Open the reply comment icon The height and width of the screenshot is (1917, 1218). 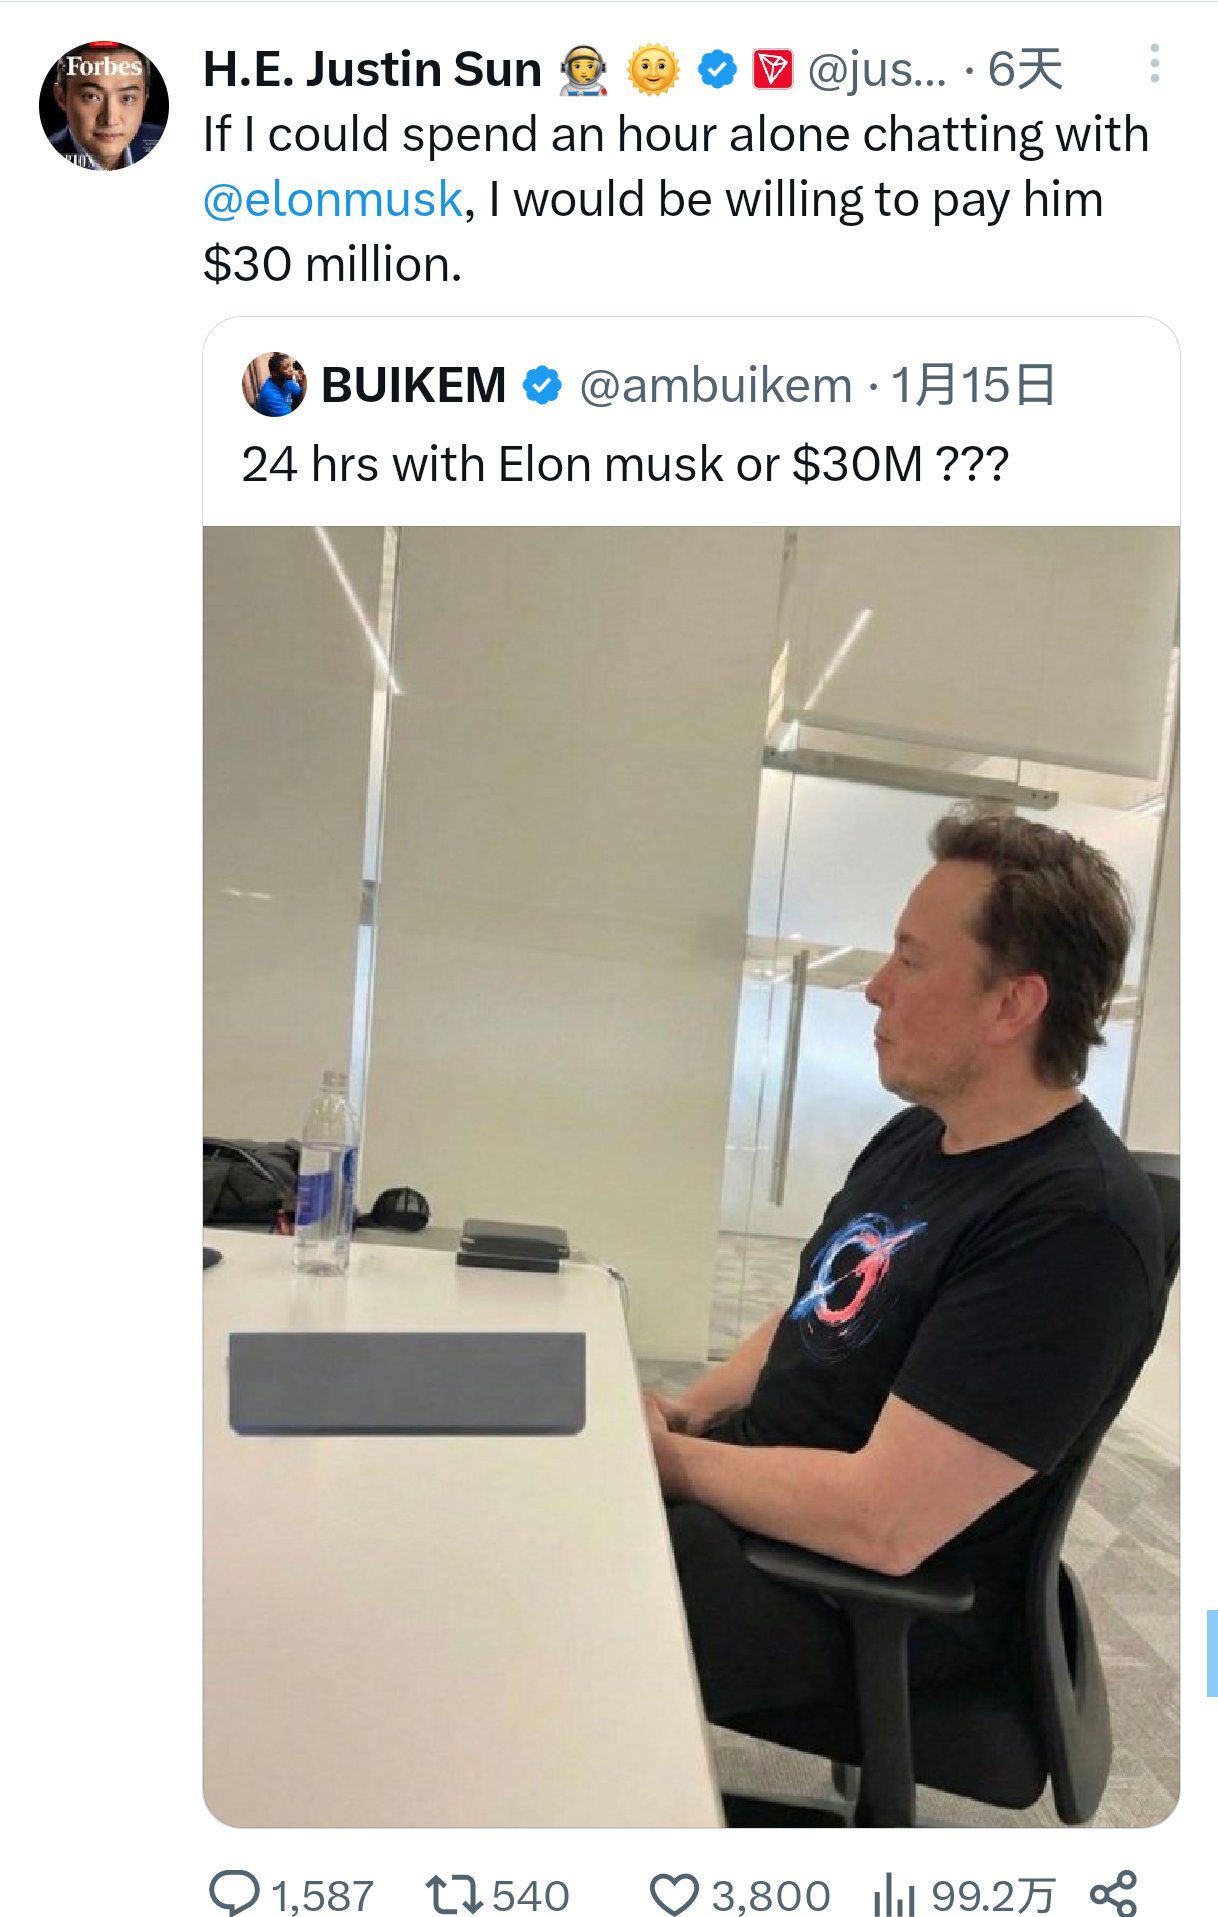pyautogui.click(x=234, y=1893)
